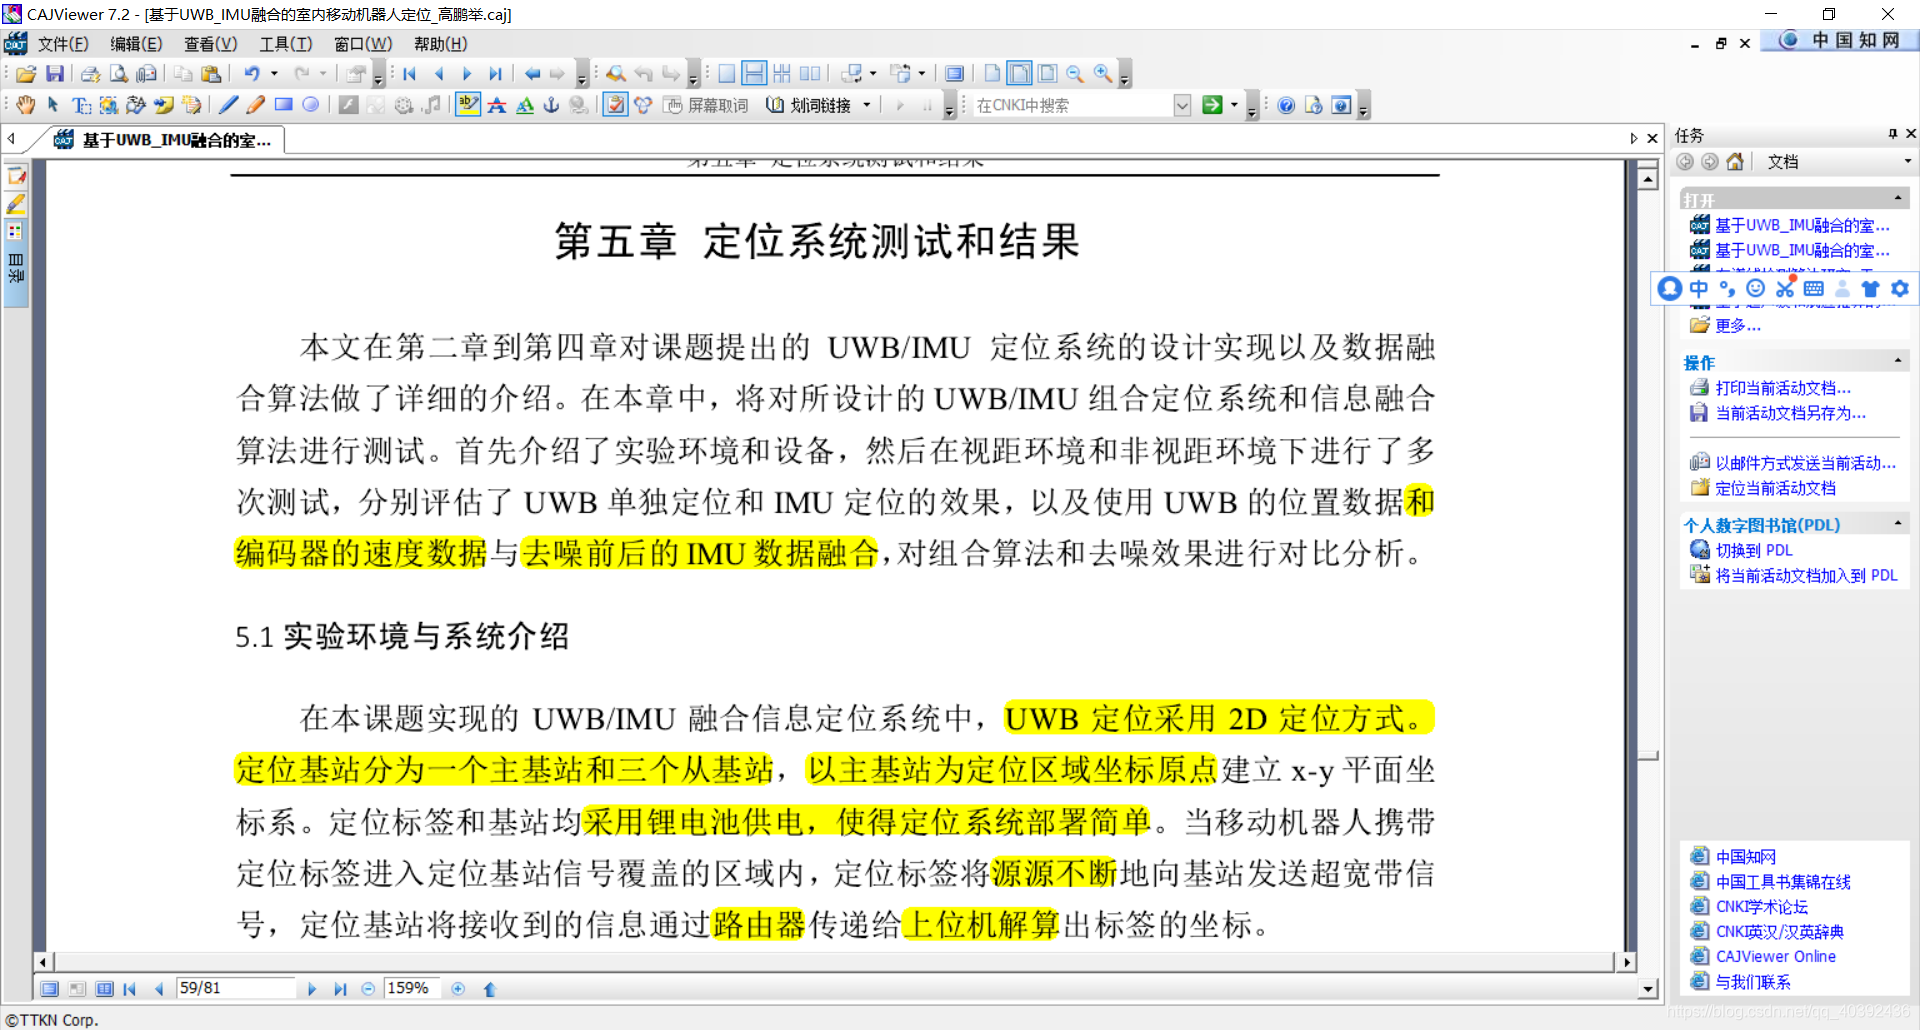This screenshot has width=1920, height=1030.
Task: Select the Hand pan tool
Action: pyautogui.click(x=26, y=105)
